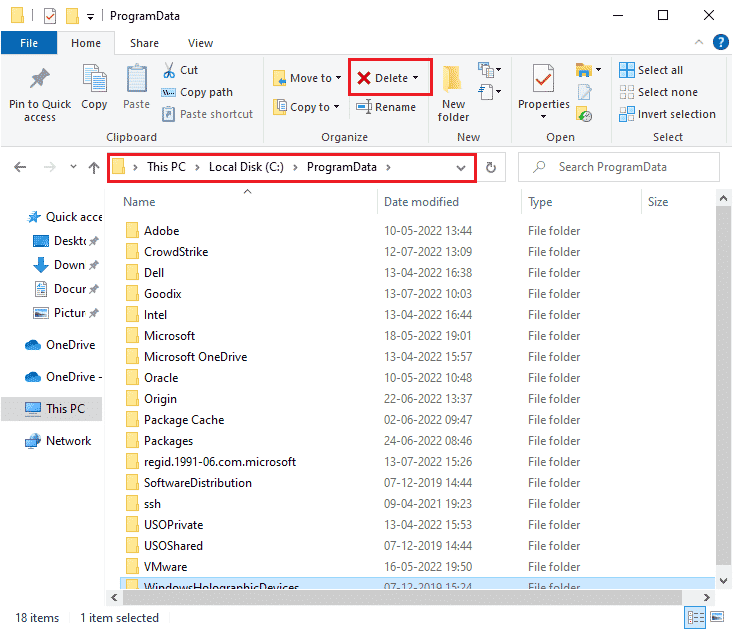The height and width of the screenshot is (630, 733).
Task: Select the CrowdStrike folder
Action: 167,252
